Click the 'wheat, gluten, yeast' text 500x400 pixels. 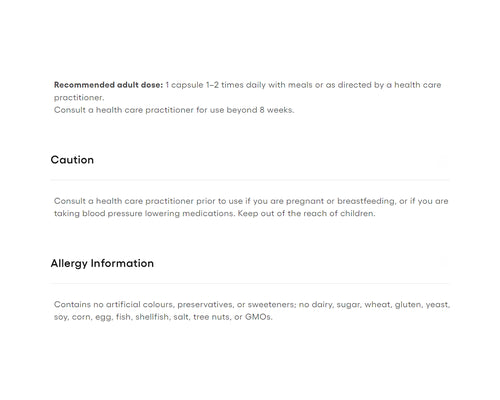click(407, 305)
